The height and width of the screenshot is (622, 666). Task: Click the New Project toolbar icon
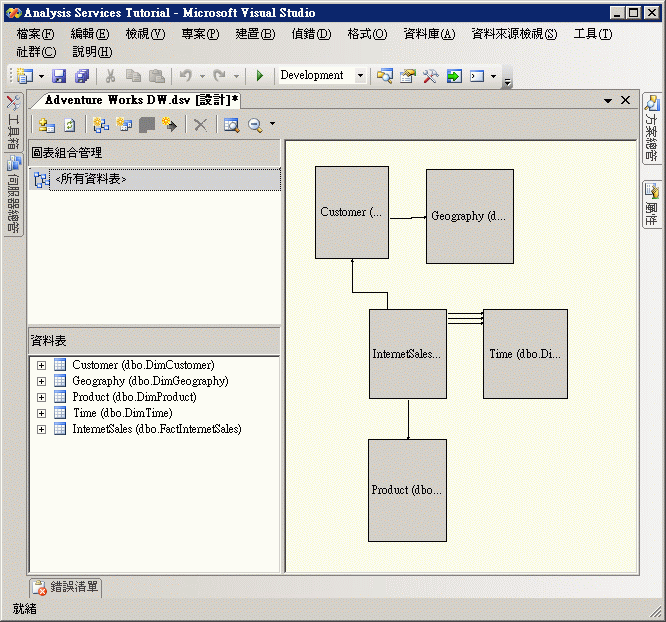25,76
